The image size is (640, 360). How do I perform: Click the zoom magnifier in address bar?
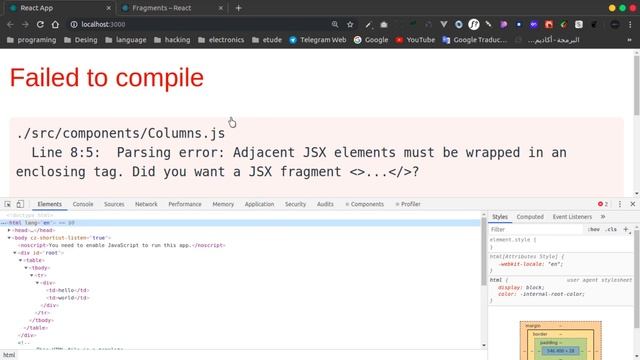pyautogui.click(x=335, y=24)
